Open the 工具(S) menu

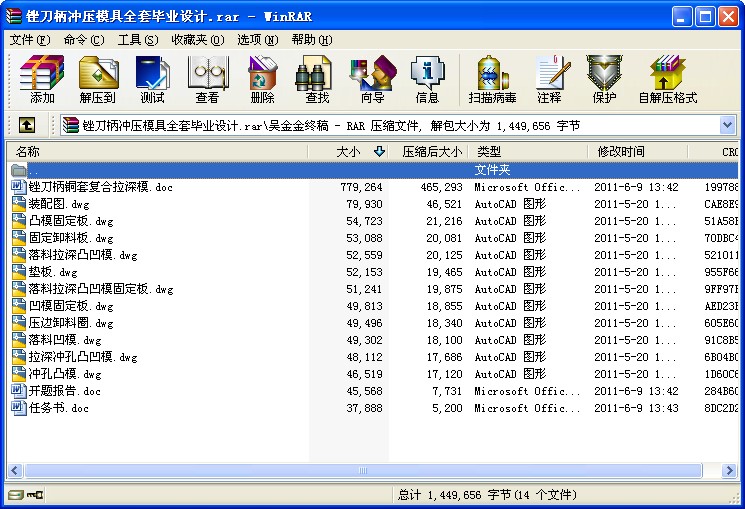138,39
